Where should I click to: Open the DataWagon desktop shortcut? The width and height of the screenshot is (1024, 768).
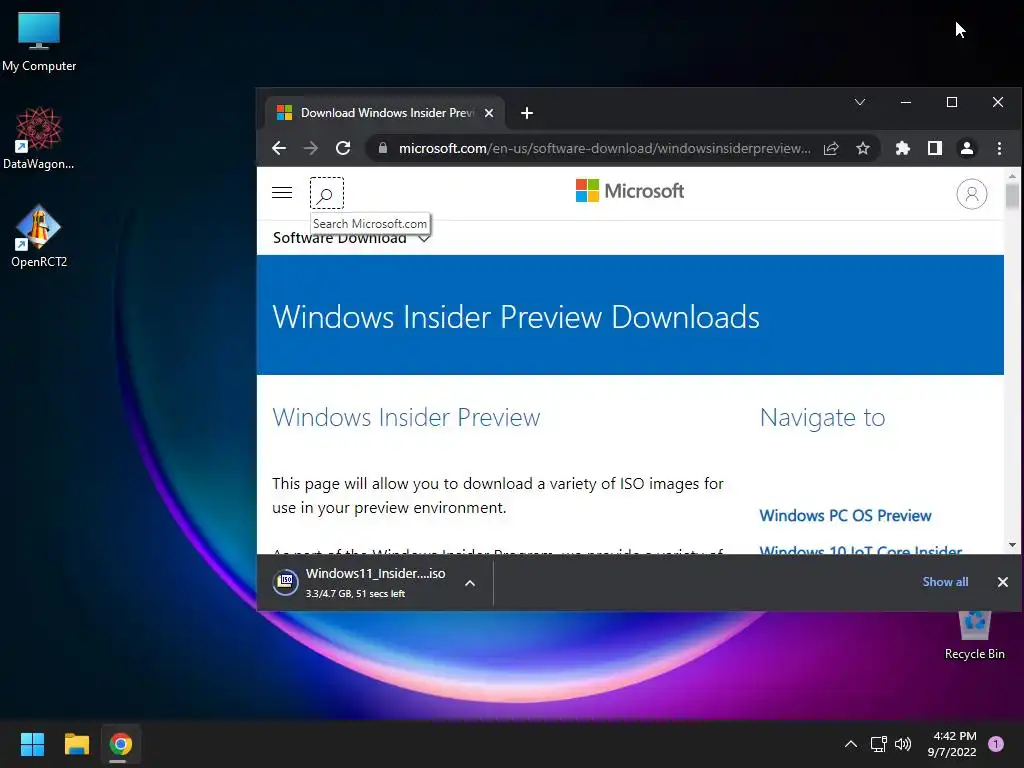39,138
